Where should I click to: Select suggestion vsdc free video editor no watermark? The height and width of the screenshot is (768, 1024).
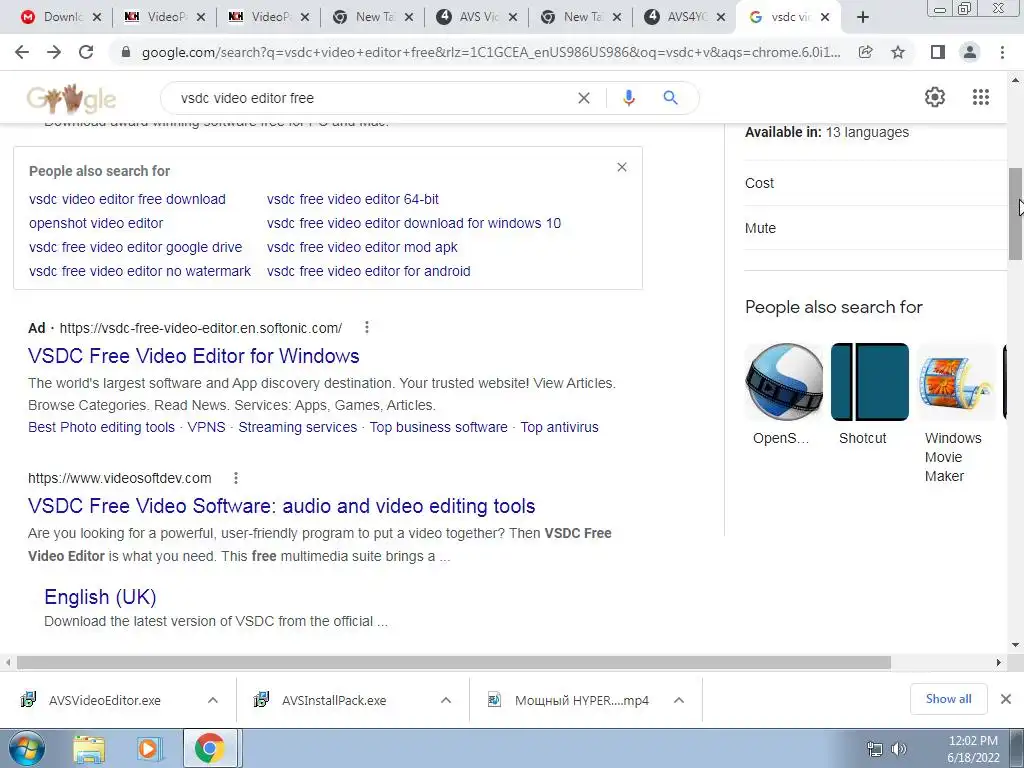tap(140, 271)
